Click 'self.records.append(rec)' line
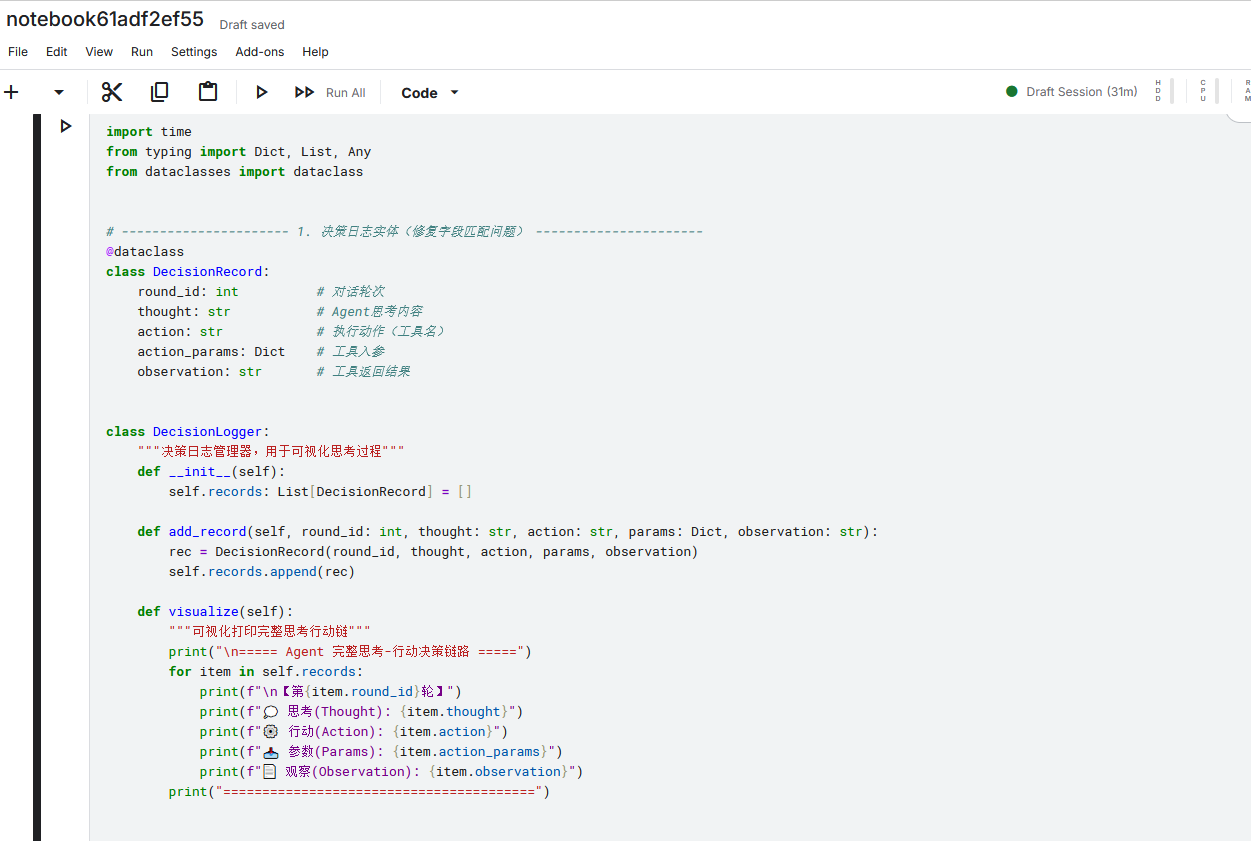This screenshot has width=1251, height=841. (262, 571)
